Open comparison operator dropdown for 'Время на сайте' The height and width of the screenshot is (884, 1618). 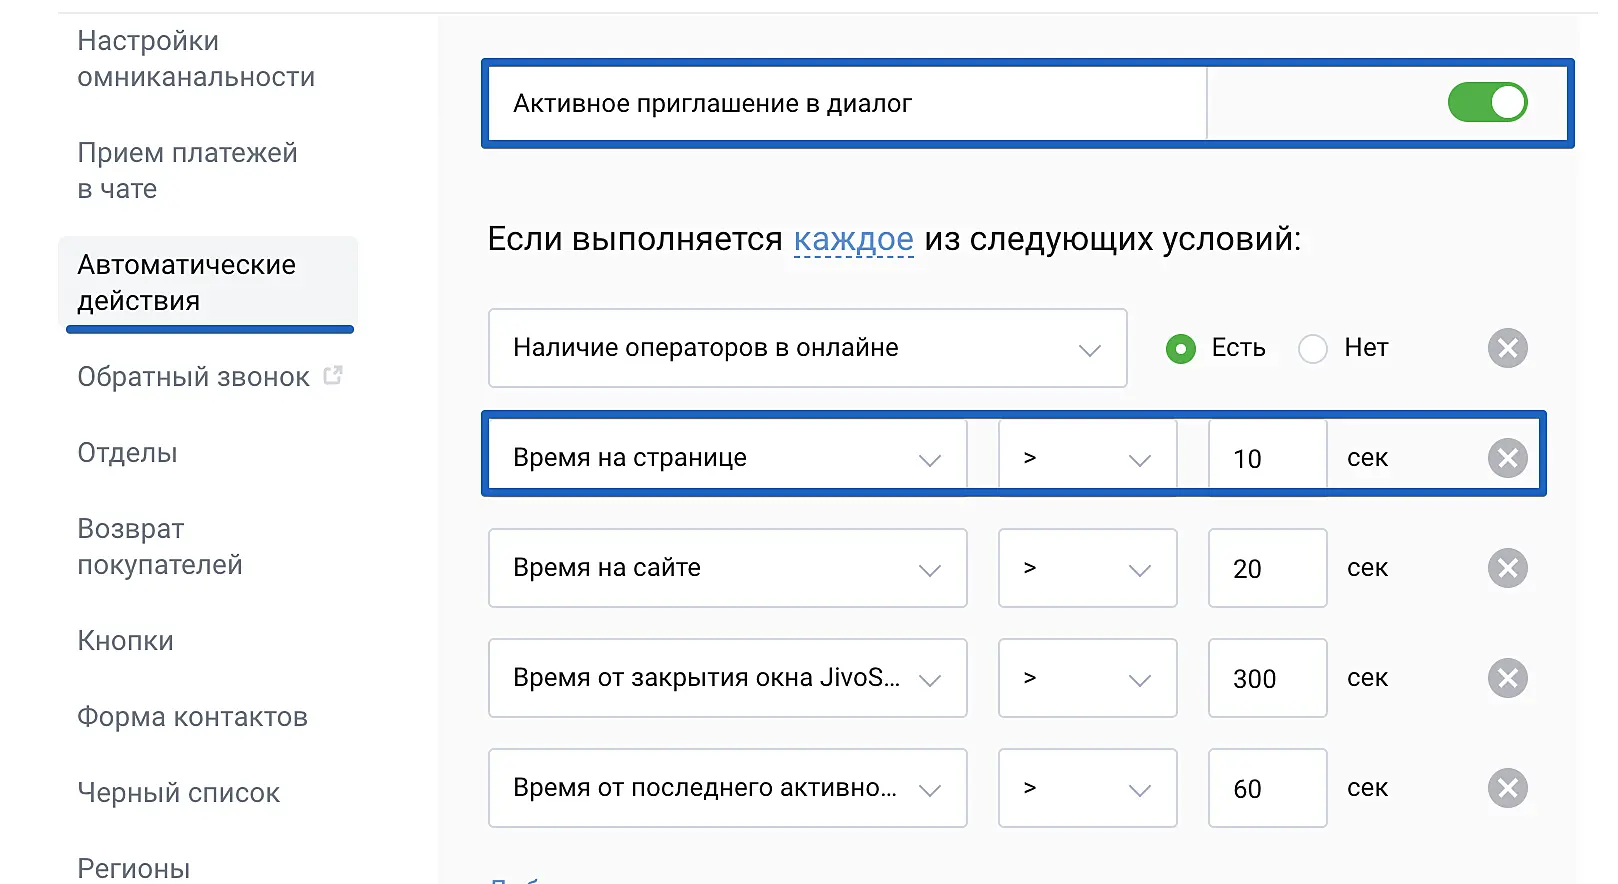click(1087, 568)
